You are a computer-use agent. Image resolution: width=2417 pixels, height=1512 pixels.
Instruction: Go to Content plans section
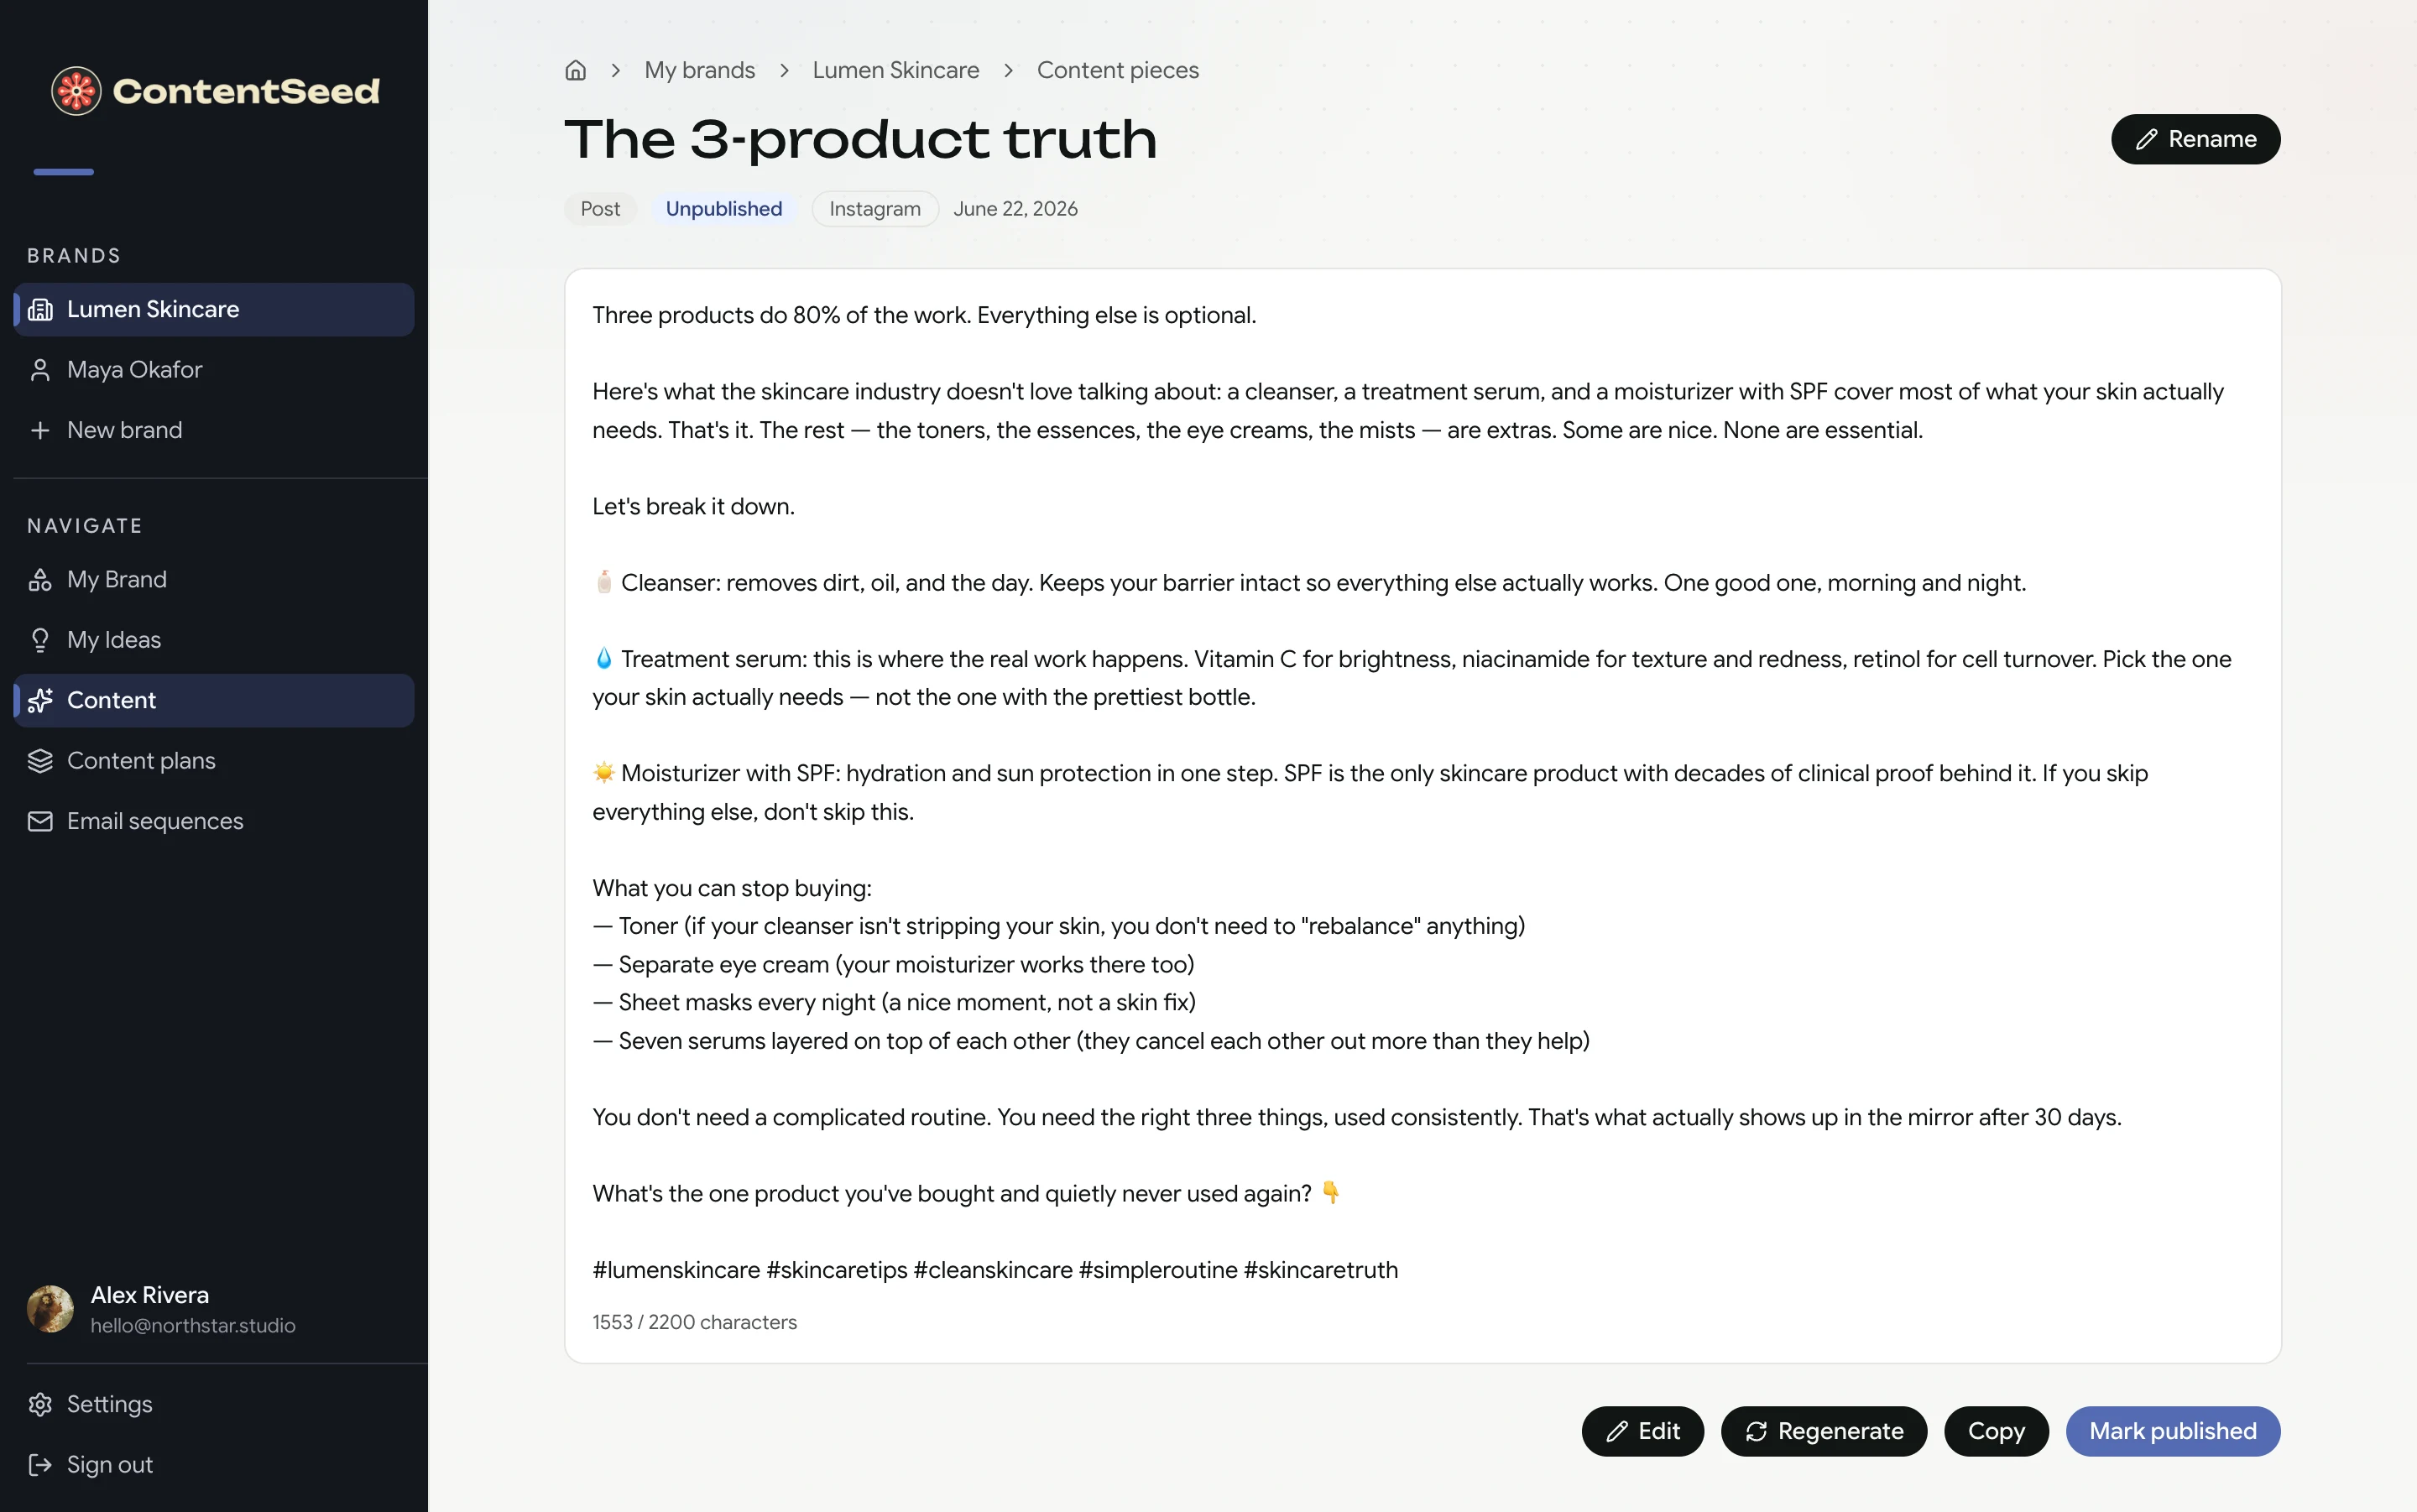pos(214,761)
